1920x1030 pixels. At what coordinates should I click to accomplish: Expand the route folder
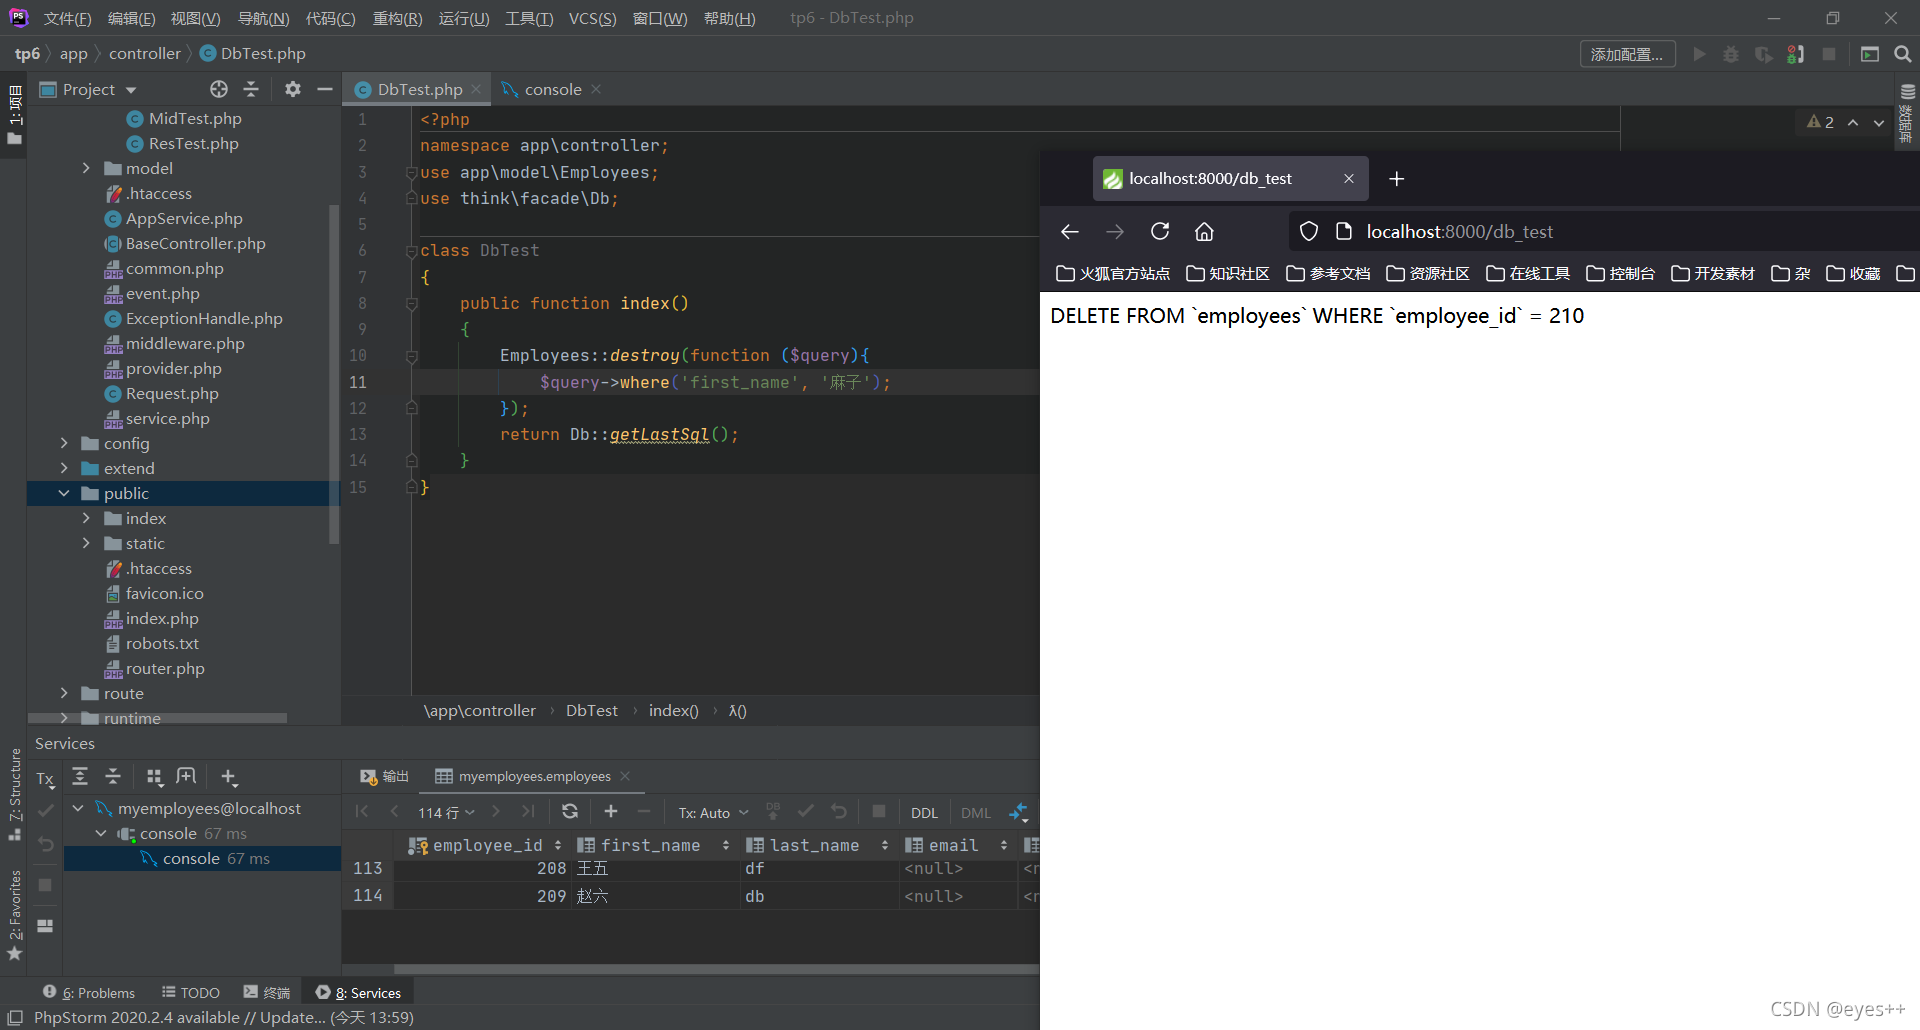click(x=64, y=693)
